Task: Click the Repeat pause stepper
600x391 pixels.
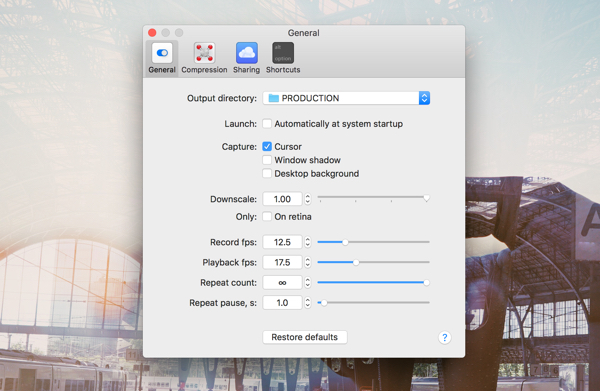Action: [308, 303]
